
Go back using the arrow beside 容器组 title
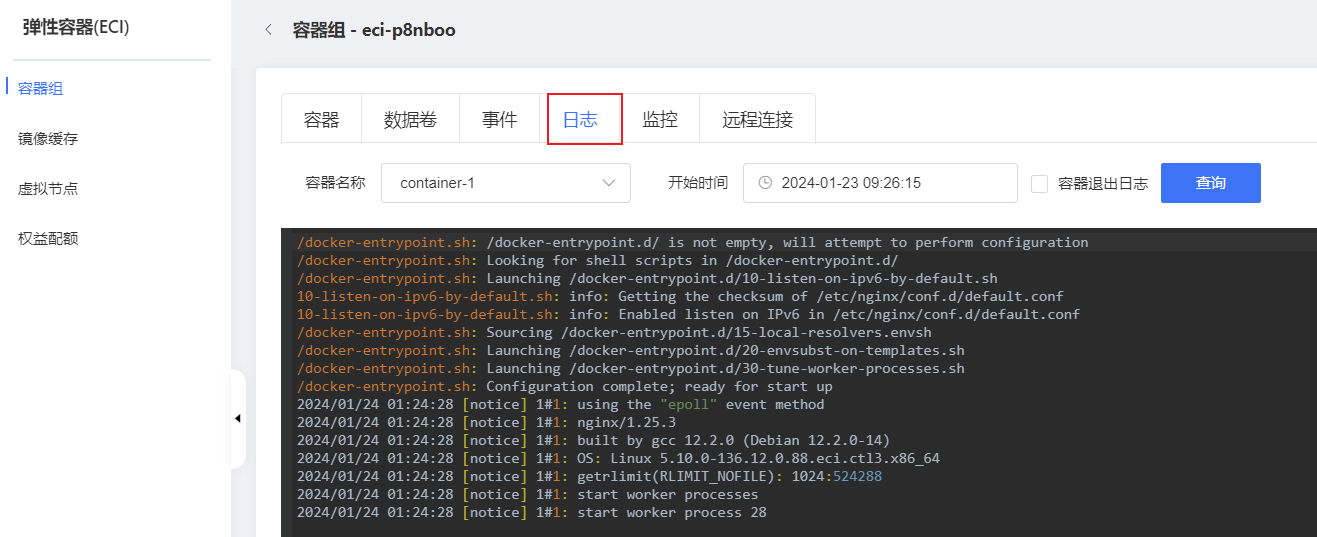268,30
